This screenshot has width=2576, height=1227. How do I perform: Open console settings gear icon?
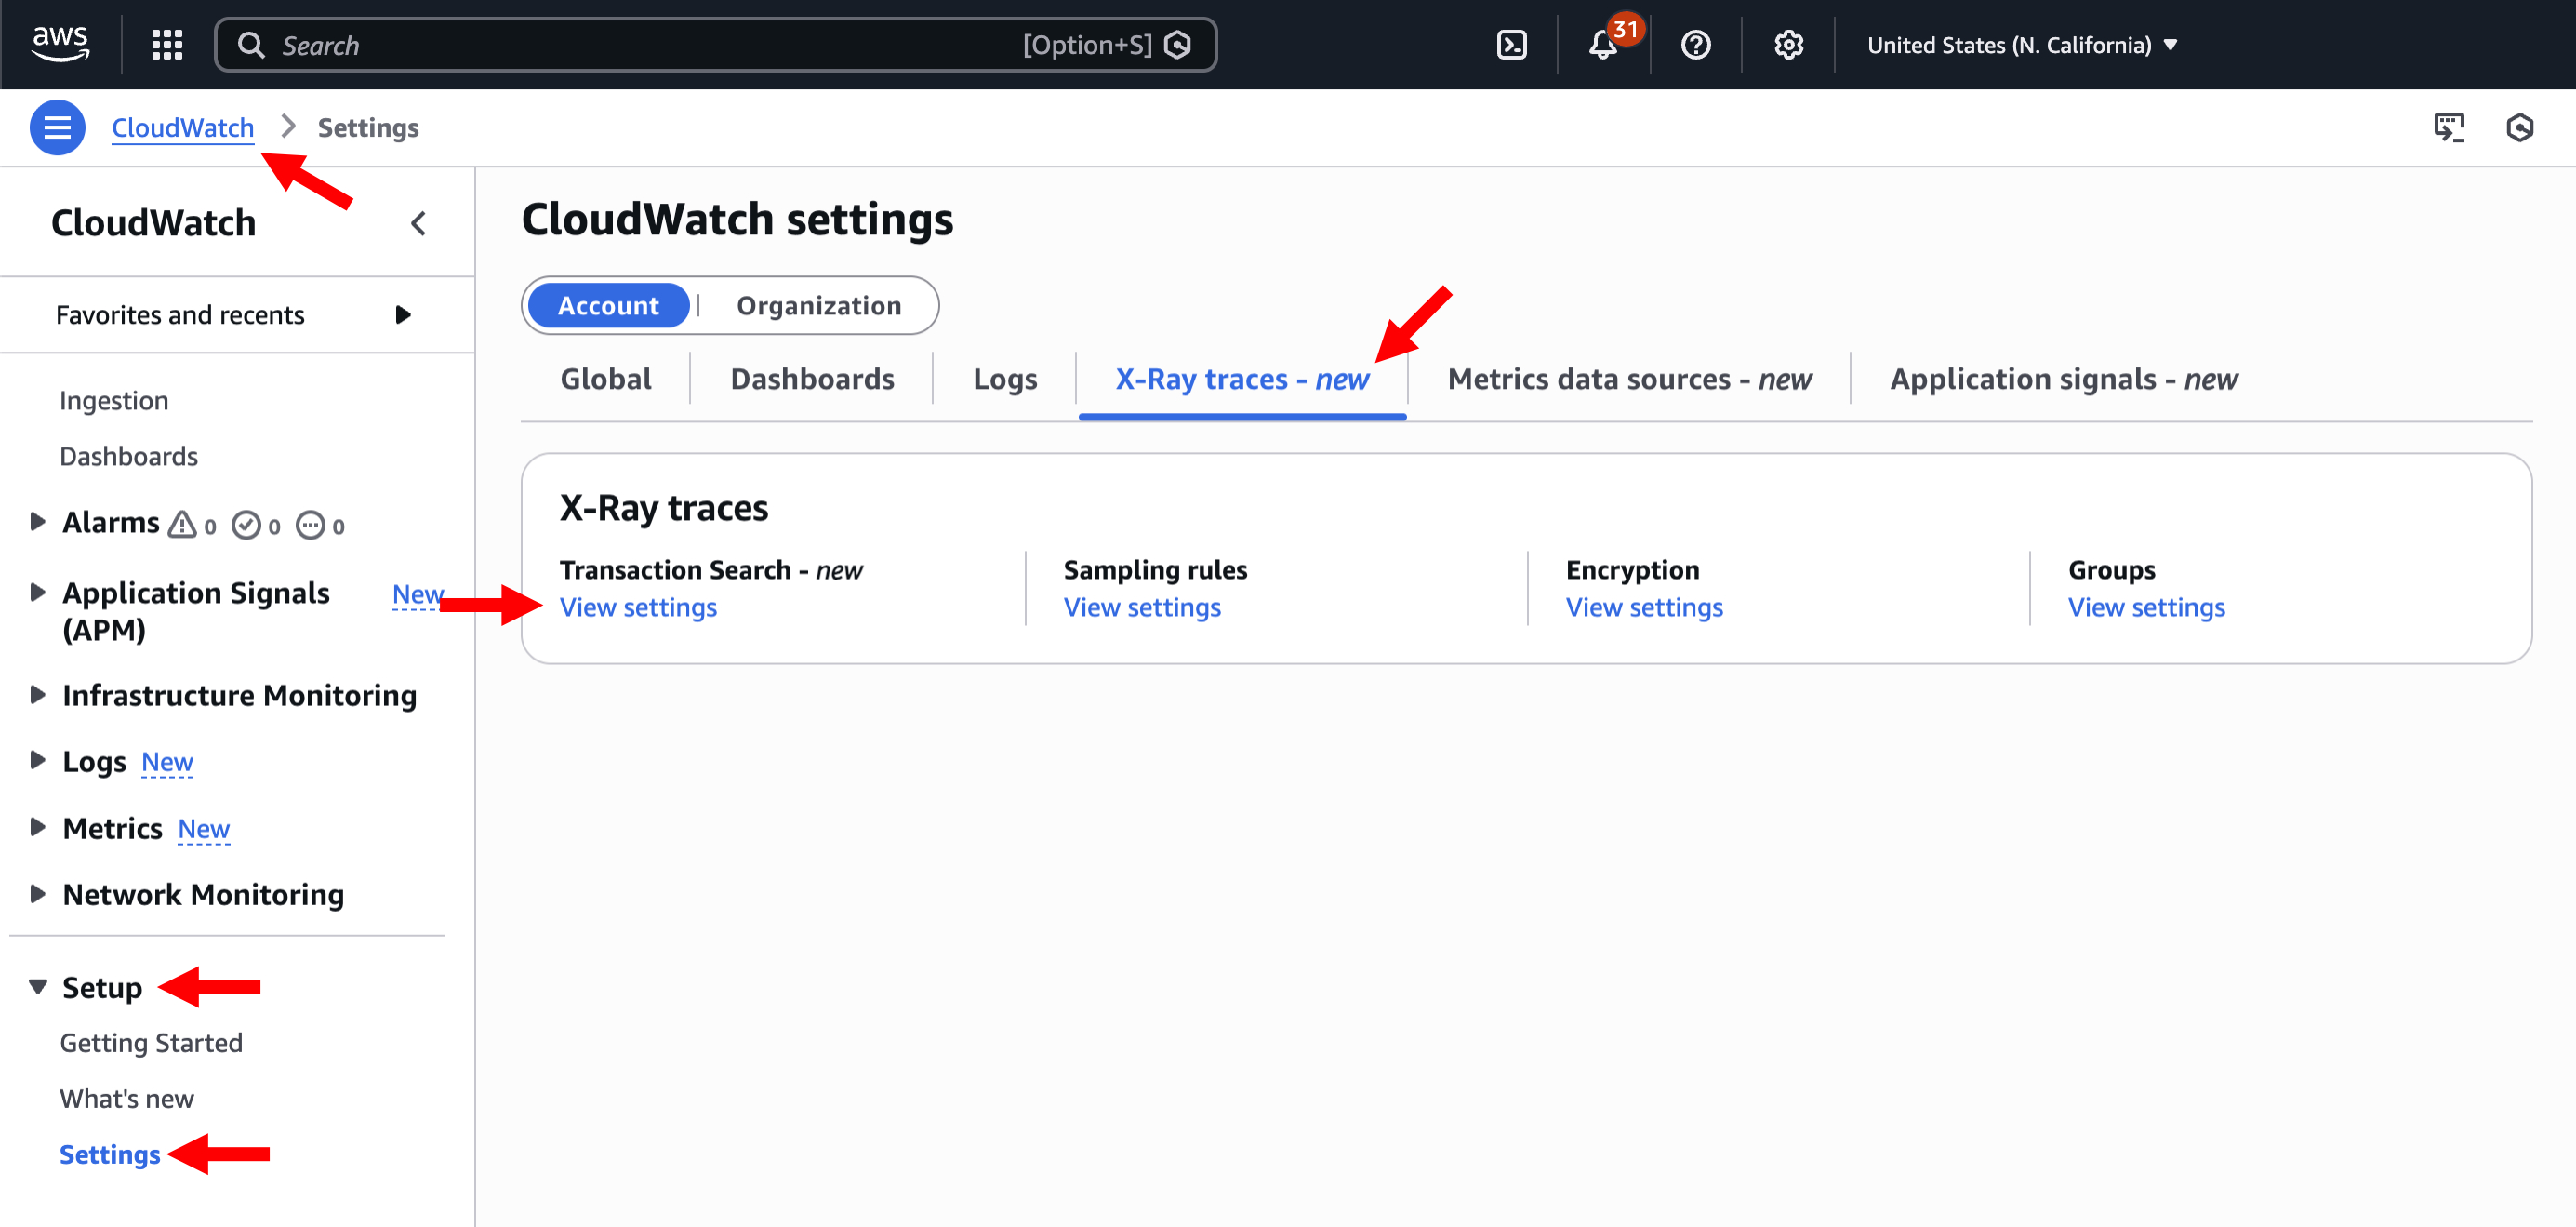[x=1788, y=45]
